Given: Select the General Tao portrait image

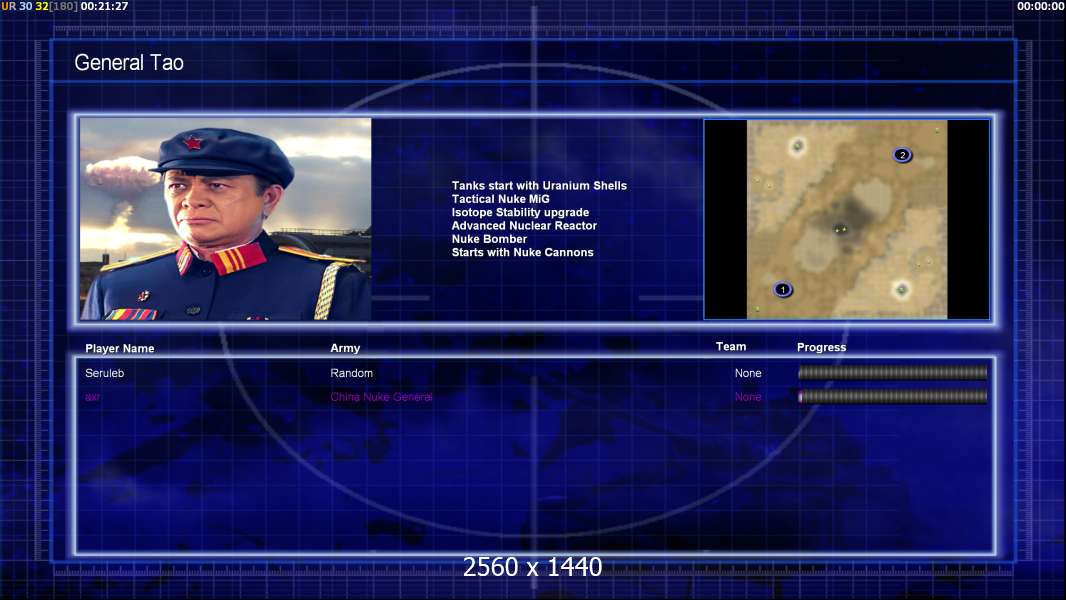Looking at the screenshot, I should pos(226,219).
